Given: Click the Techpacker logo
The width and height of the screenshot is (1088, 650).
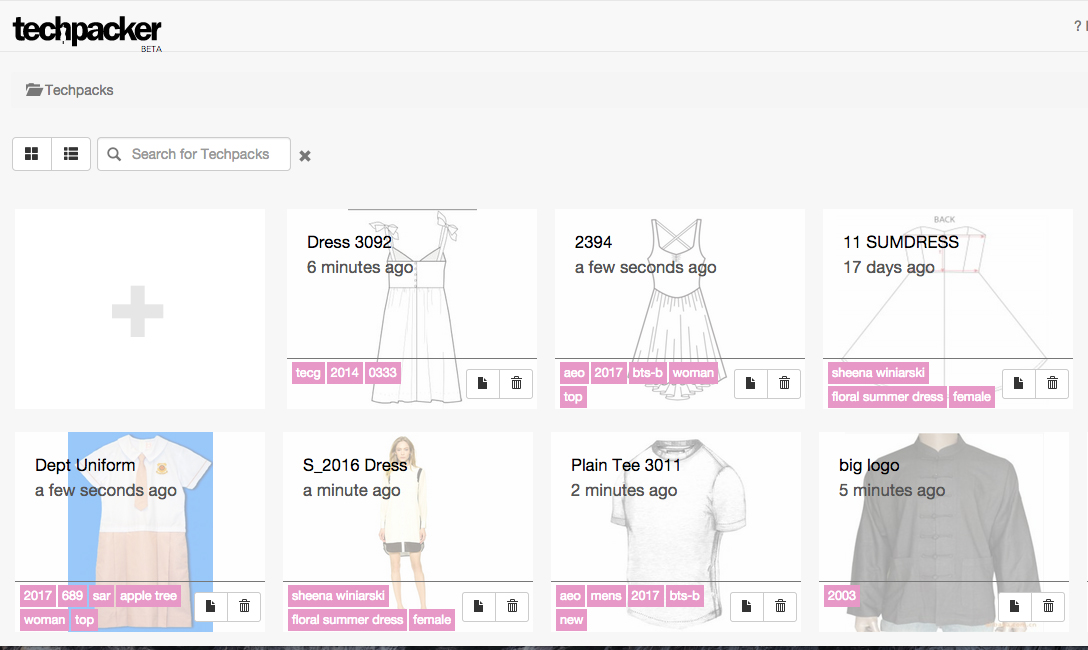Looking at the screenshot, I should tap(86, 30).
